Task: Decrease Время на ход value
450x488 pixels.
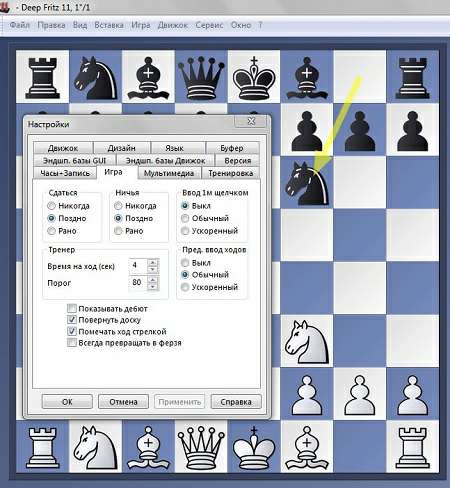Action: point(153,269)
